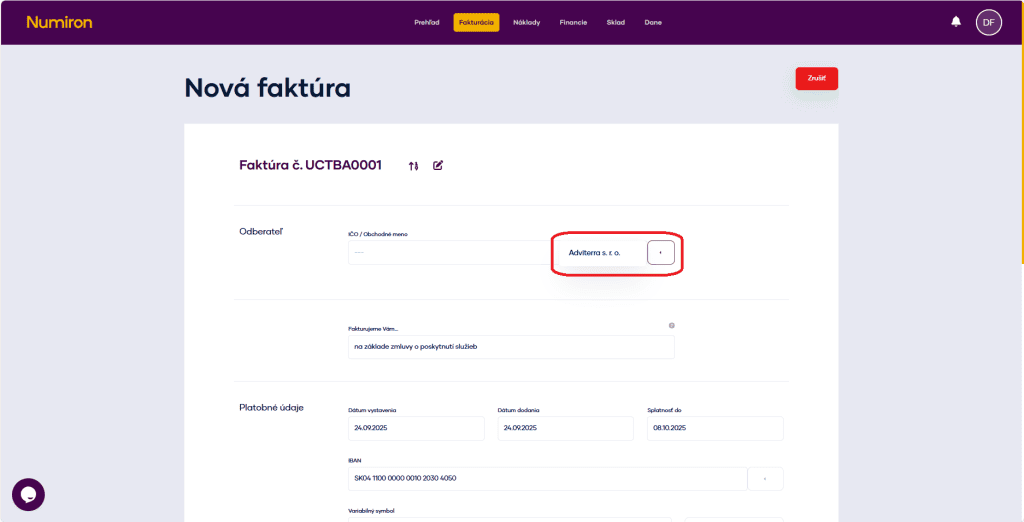Viewport: 1024px width, 522px height.
Task: Go to the Prehľad tab
Action: (x=427, y=22)
